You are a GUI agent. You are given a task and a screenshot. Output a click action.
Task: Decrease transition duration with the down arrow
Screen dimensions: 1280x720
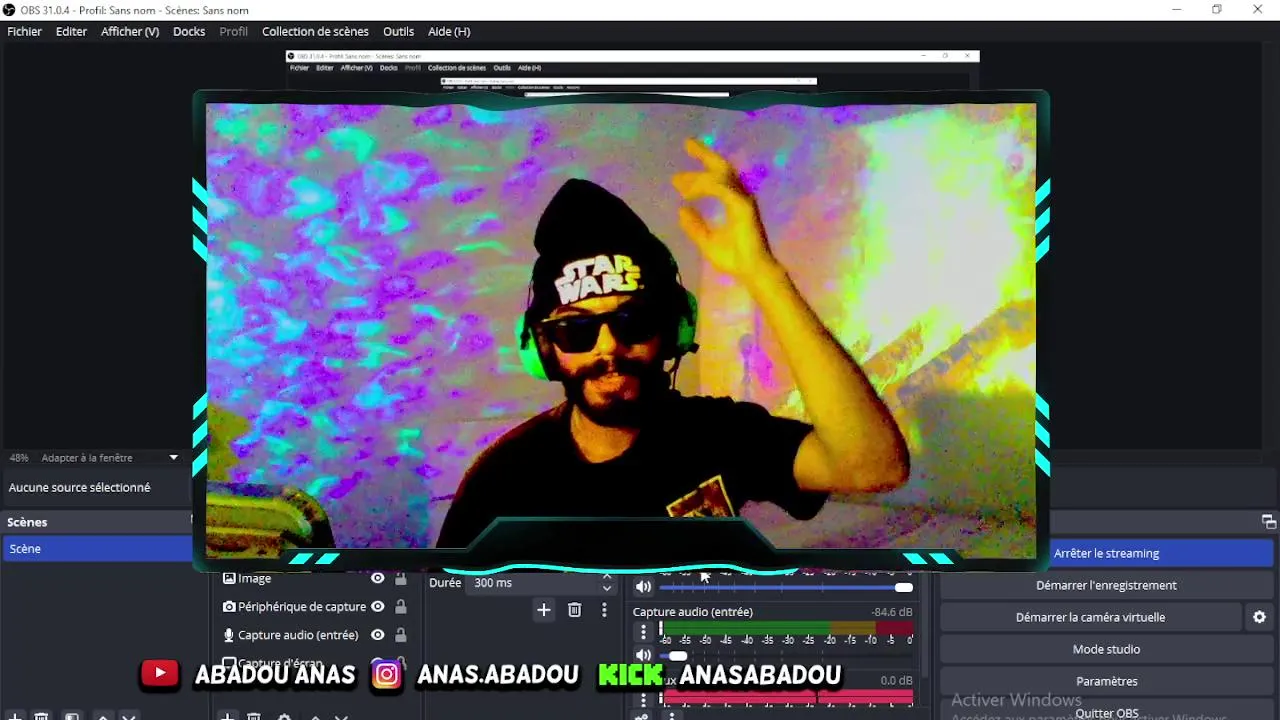coord(606,589)
